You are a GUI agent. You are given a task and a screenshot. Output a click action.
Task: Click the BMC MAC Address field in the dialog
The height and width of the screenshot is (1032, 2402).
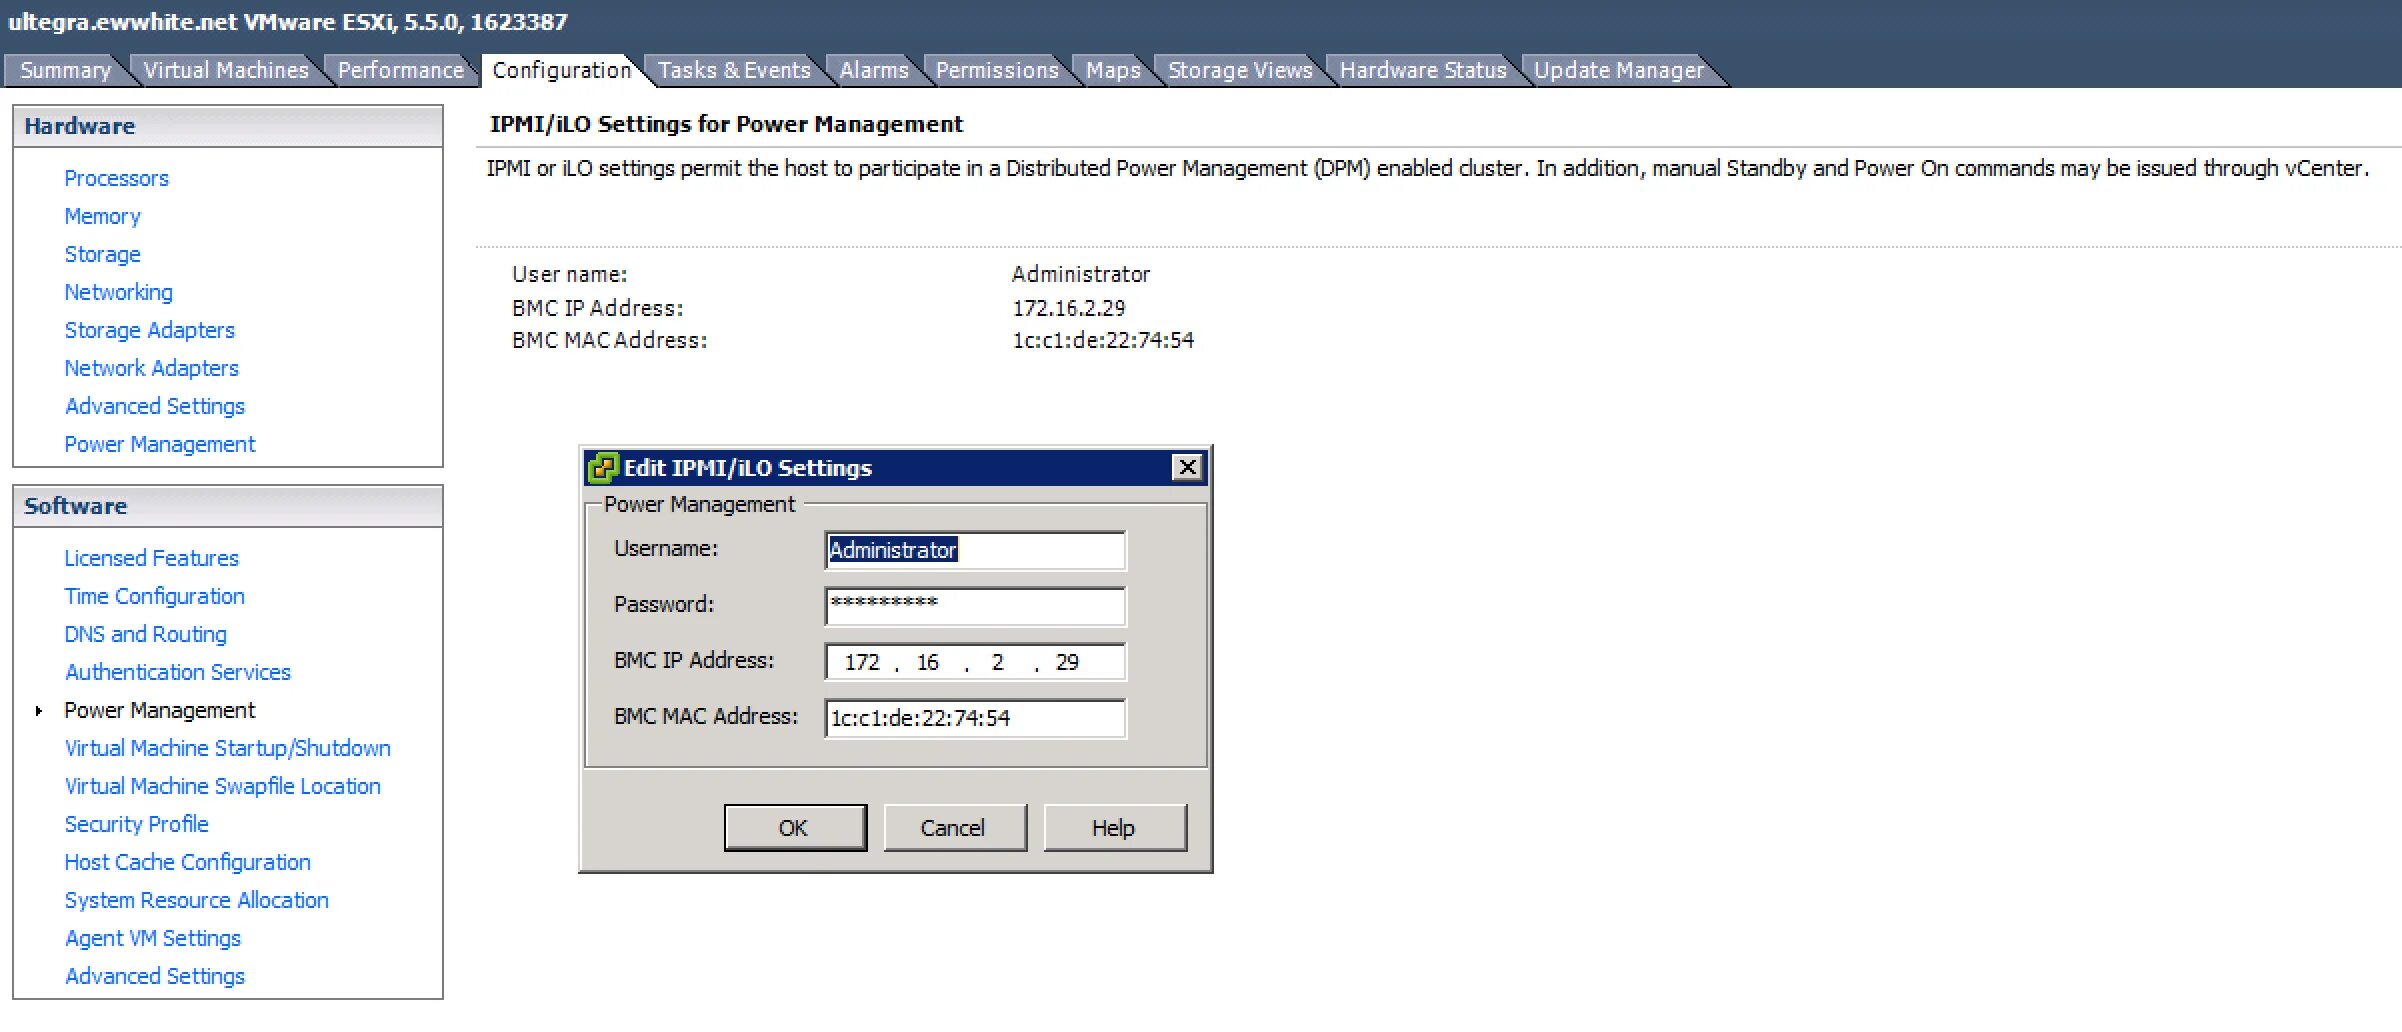point(975,718)
